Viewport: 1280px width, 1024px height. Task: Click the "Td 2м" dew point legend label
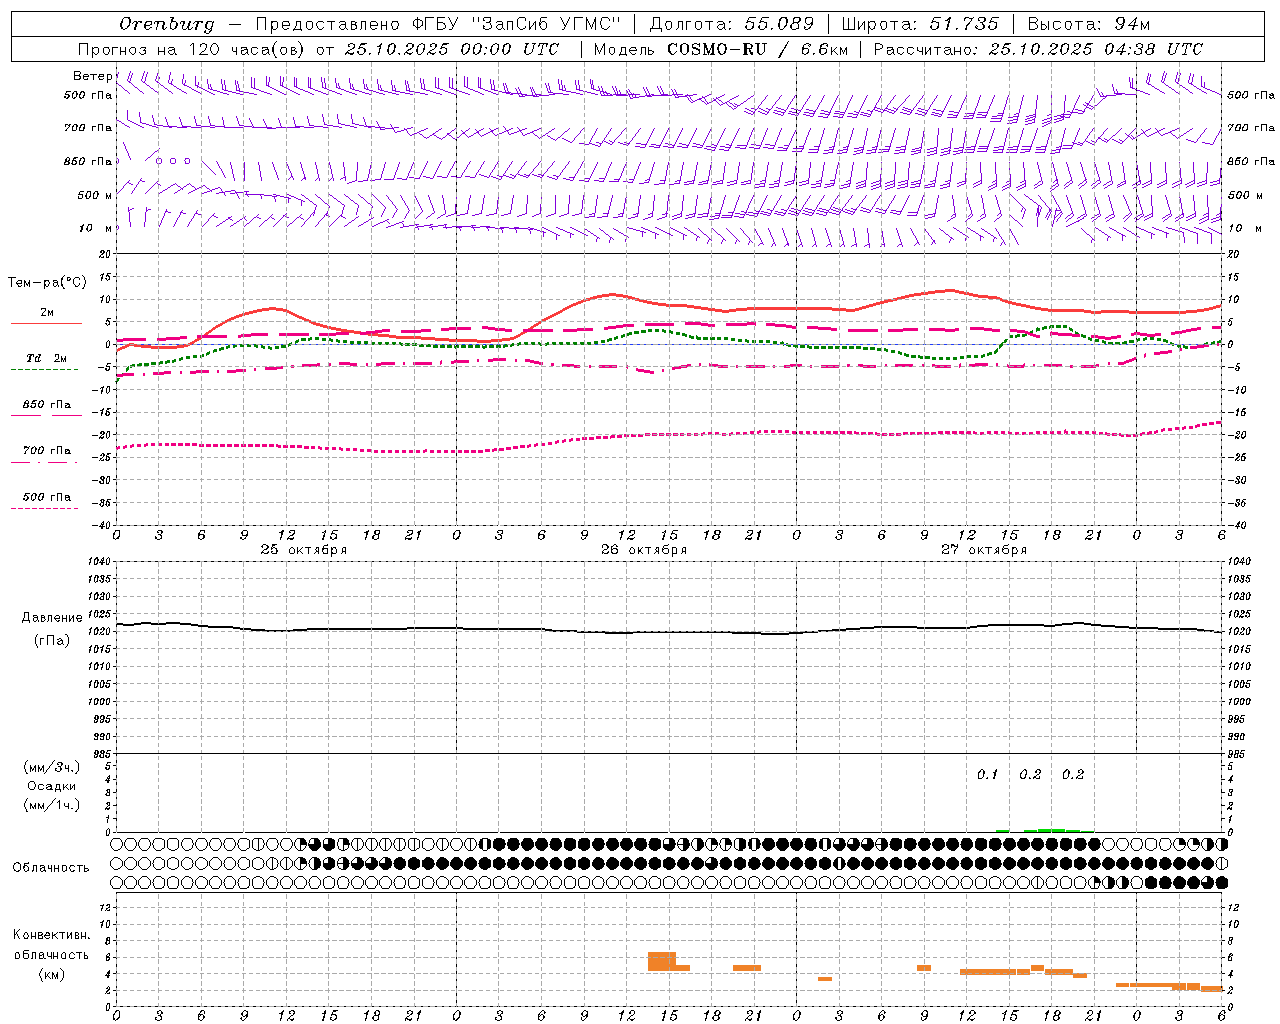click(46, 358)
